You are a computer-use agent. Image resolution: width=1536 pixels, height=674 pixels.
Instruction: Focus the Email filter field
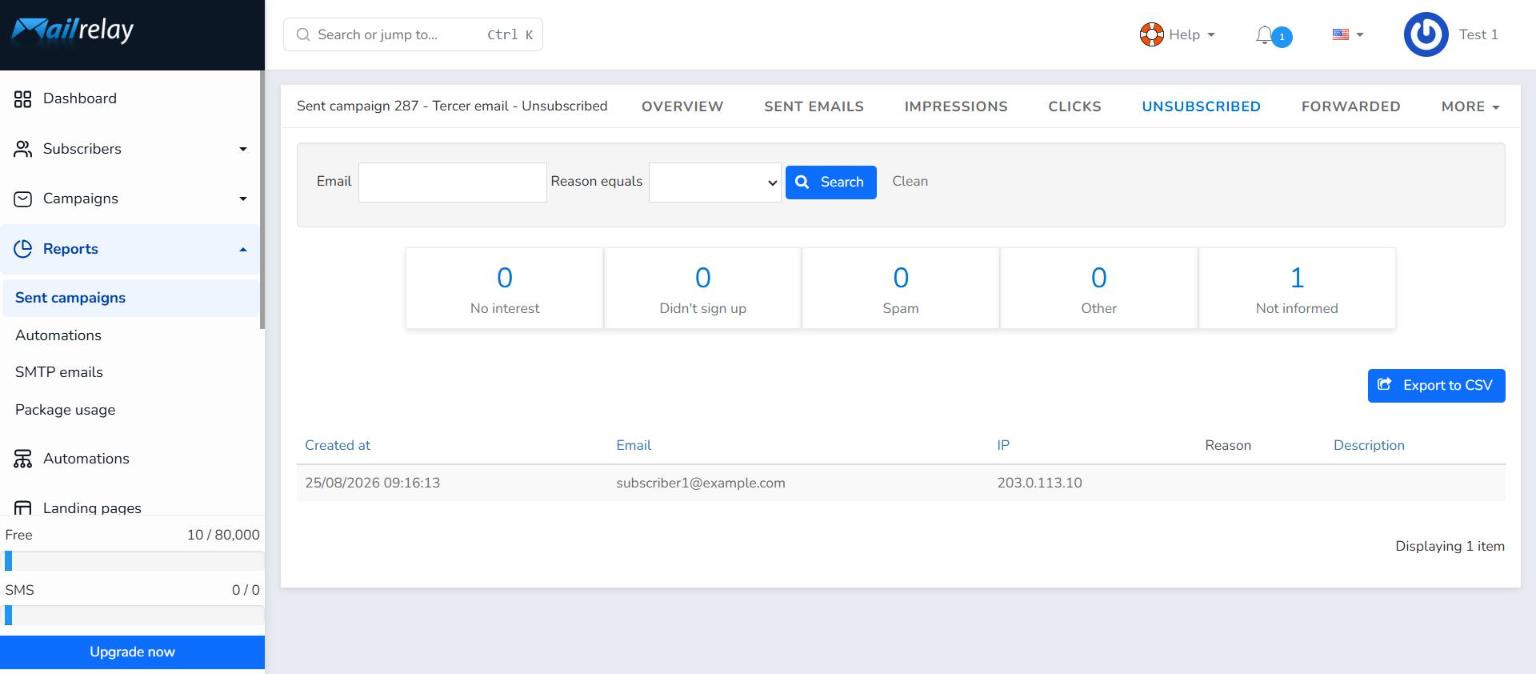[x=453, y=182]
